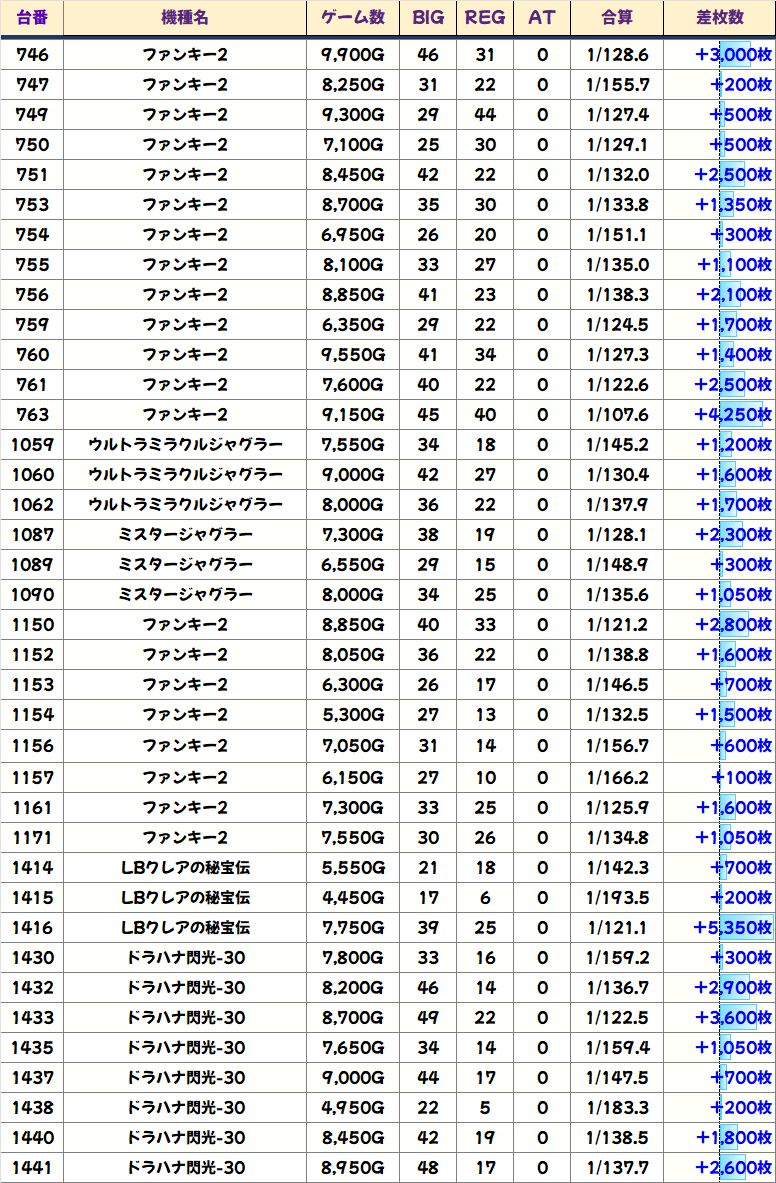Viewport: 776px width, 1183px height.
Task: Click the 合算 column header
Action: point(617,18)
